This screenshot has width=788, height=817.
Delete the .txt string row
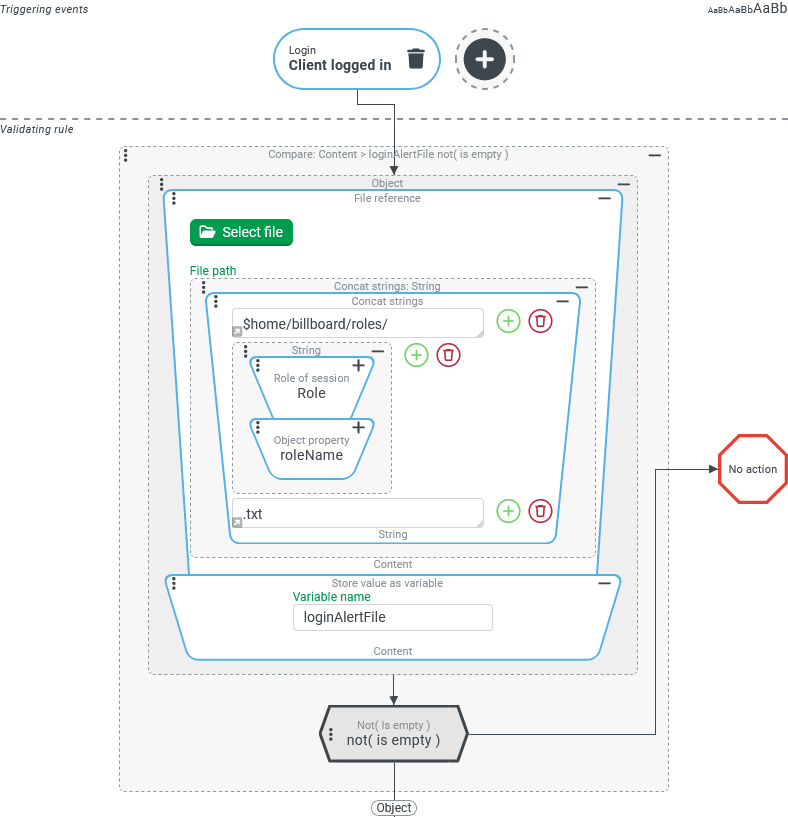[x=540, y=511]
